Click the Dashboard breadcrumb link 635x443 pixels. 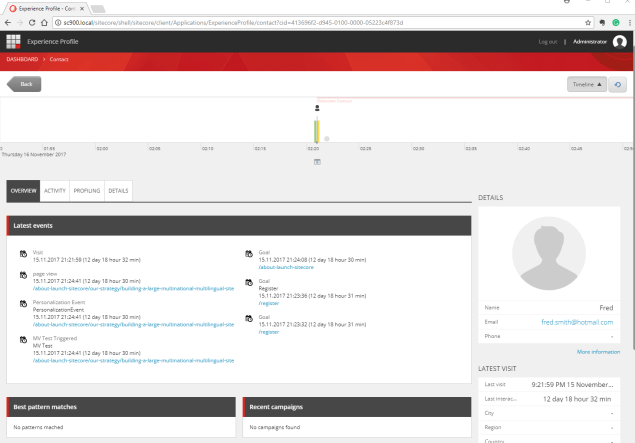(x=22, y=60)
